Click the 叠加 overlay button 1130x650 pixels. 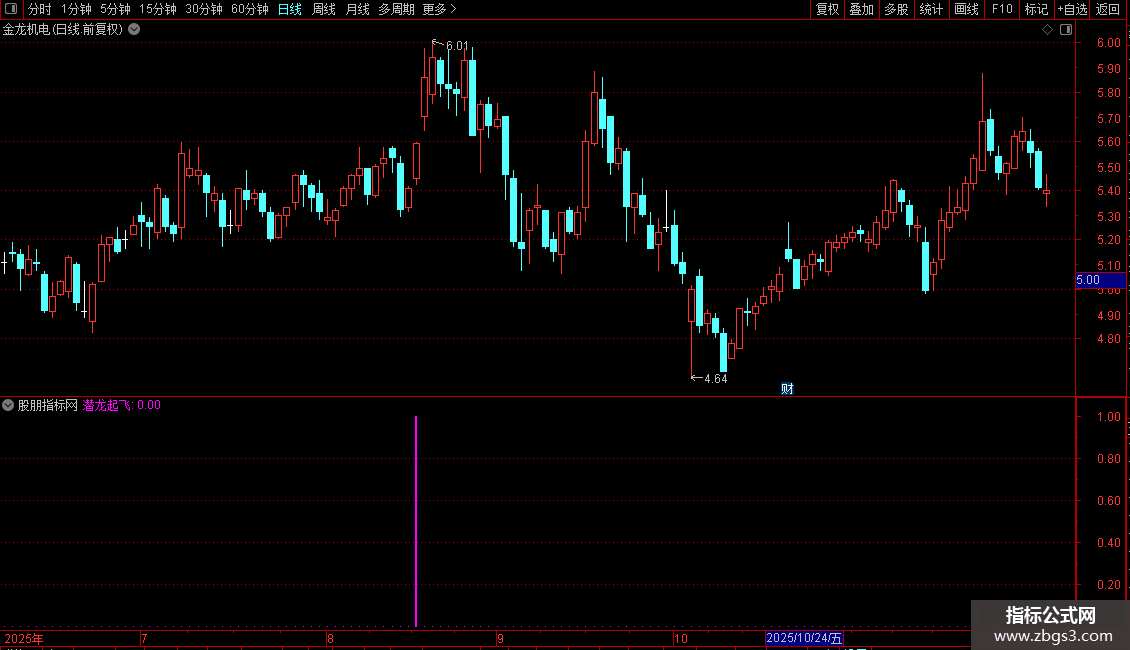click(861, 9)
